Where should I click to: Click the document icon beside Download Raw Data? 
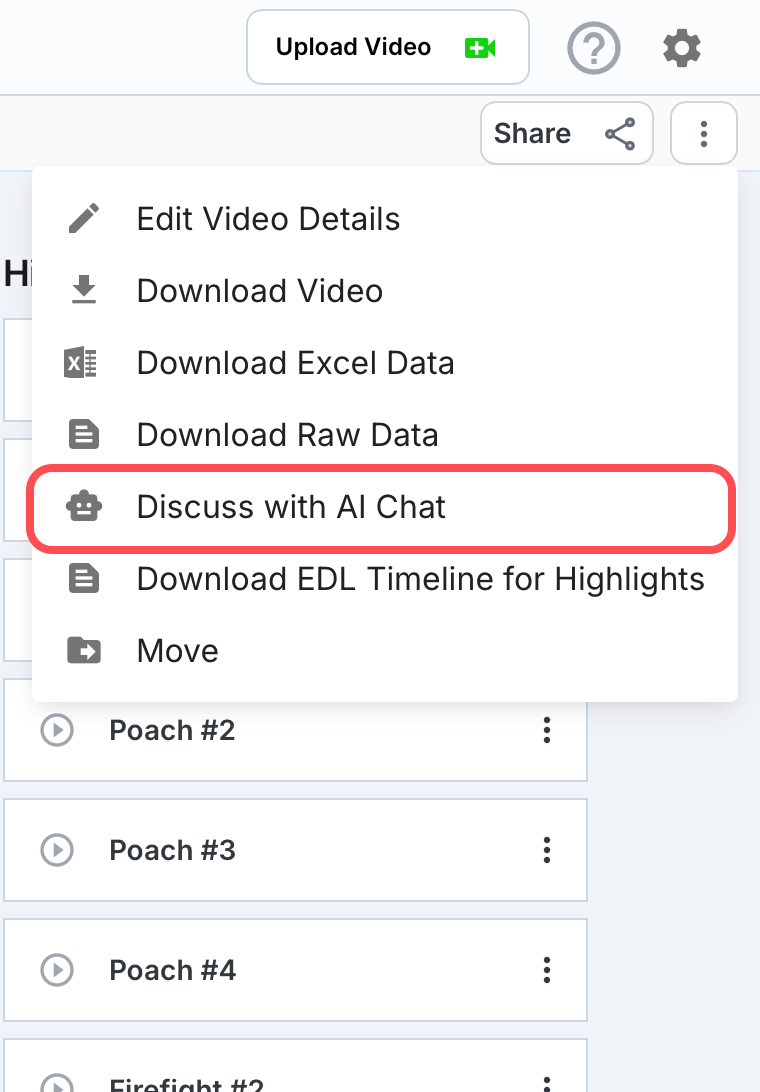coord(84,435)
